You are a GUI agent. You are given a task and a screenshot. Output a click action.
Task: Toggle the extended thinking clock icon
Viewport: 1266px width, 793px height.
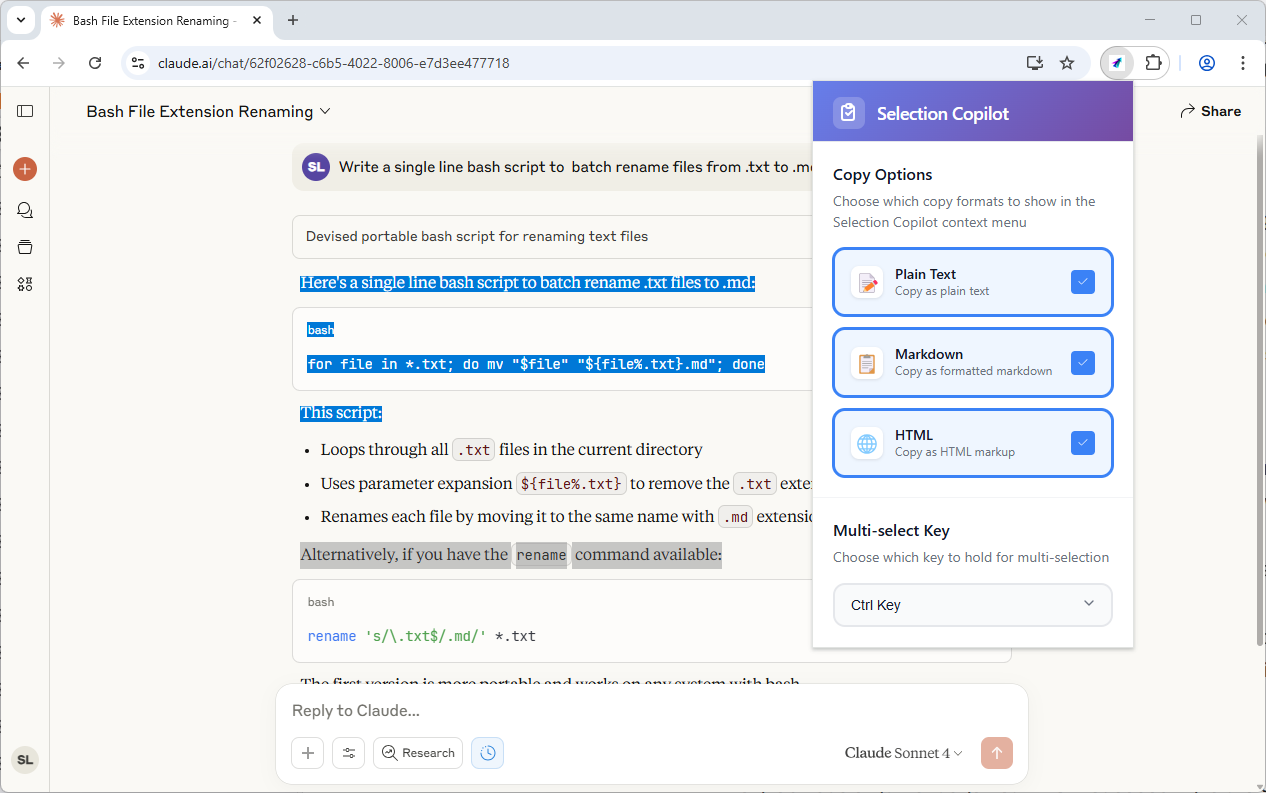coord(488,753)
